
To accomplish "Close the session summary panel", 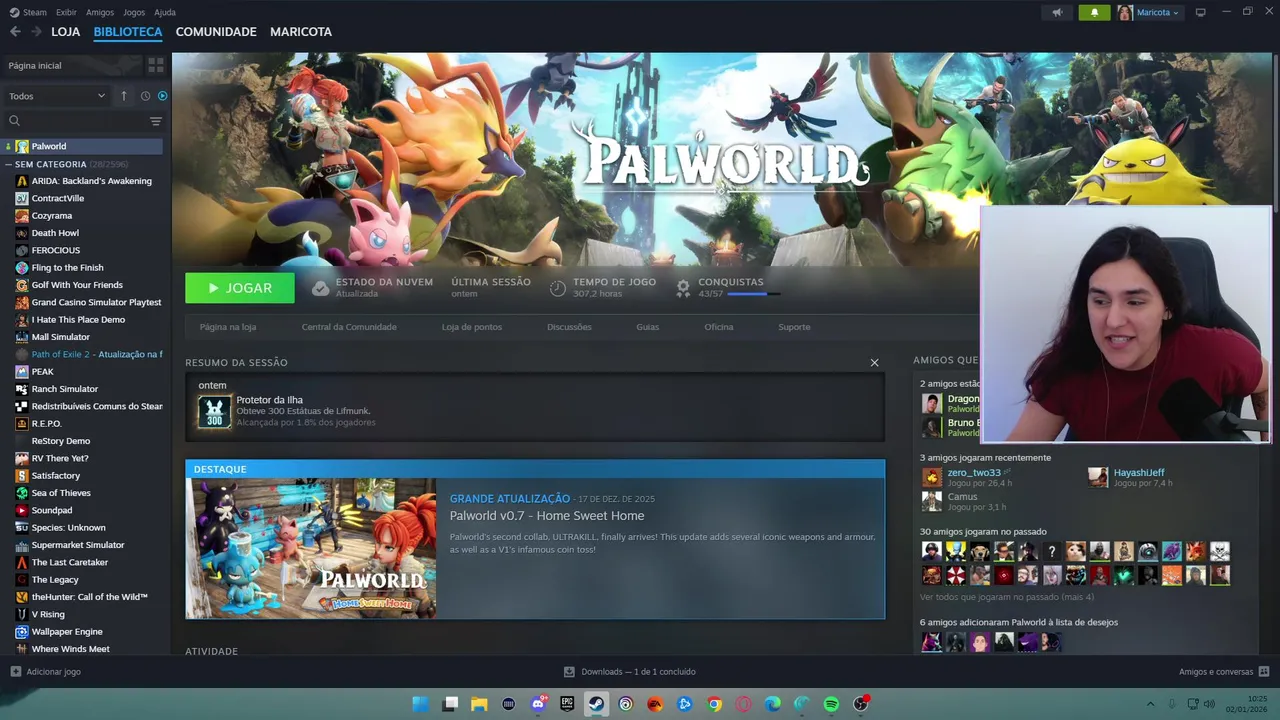I will [874, 363].
